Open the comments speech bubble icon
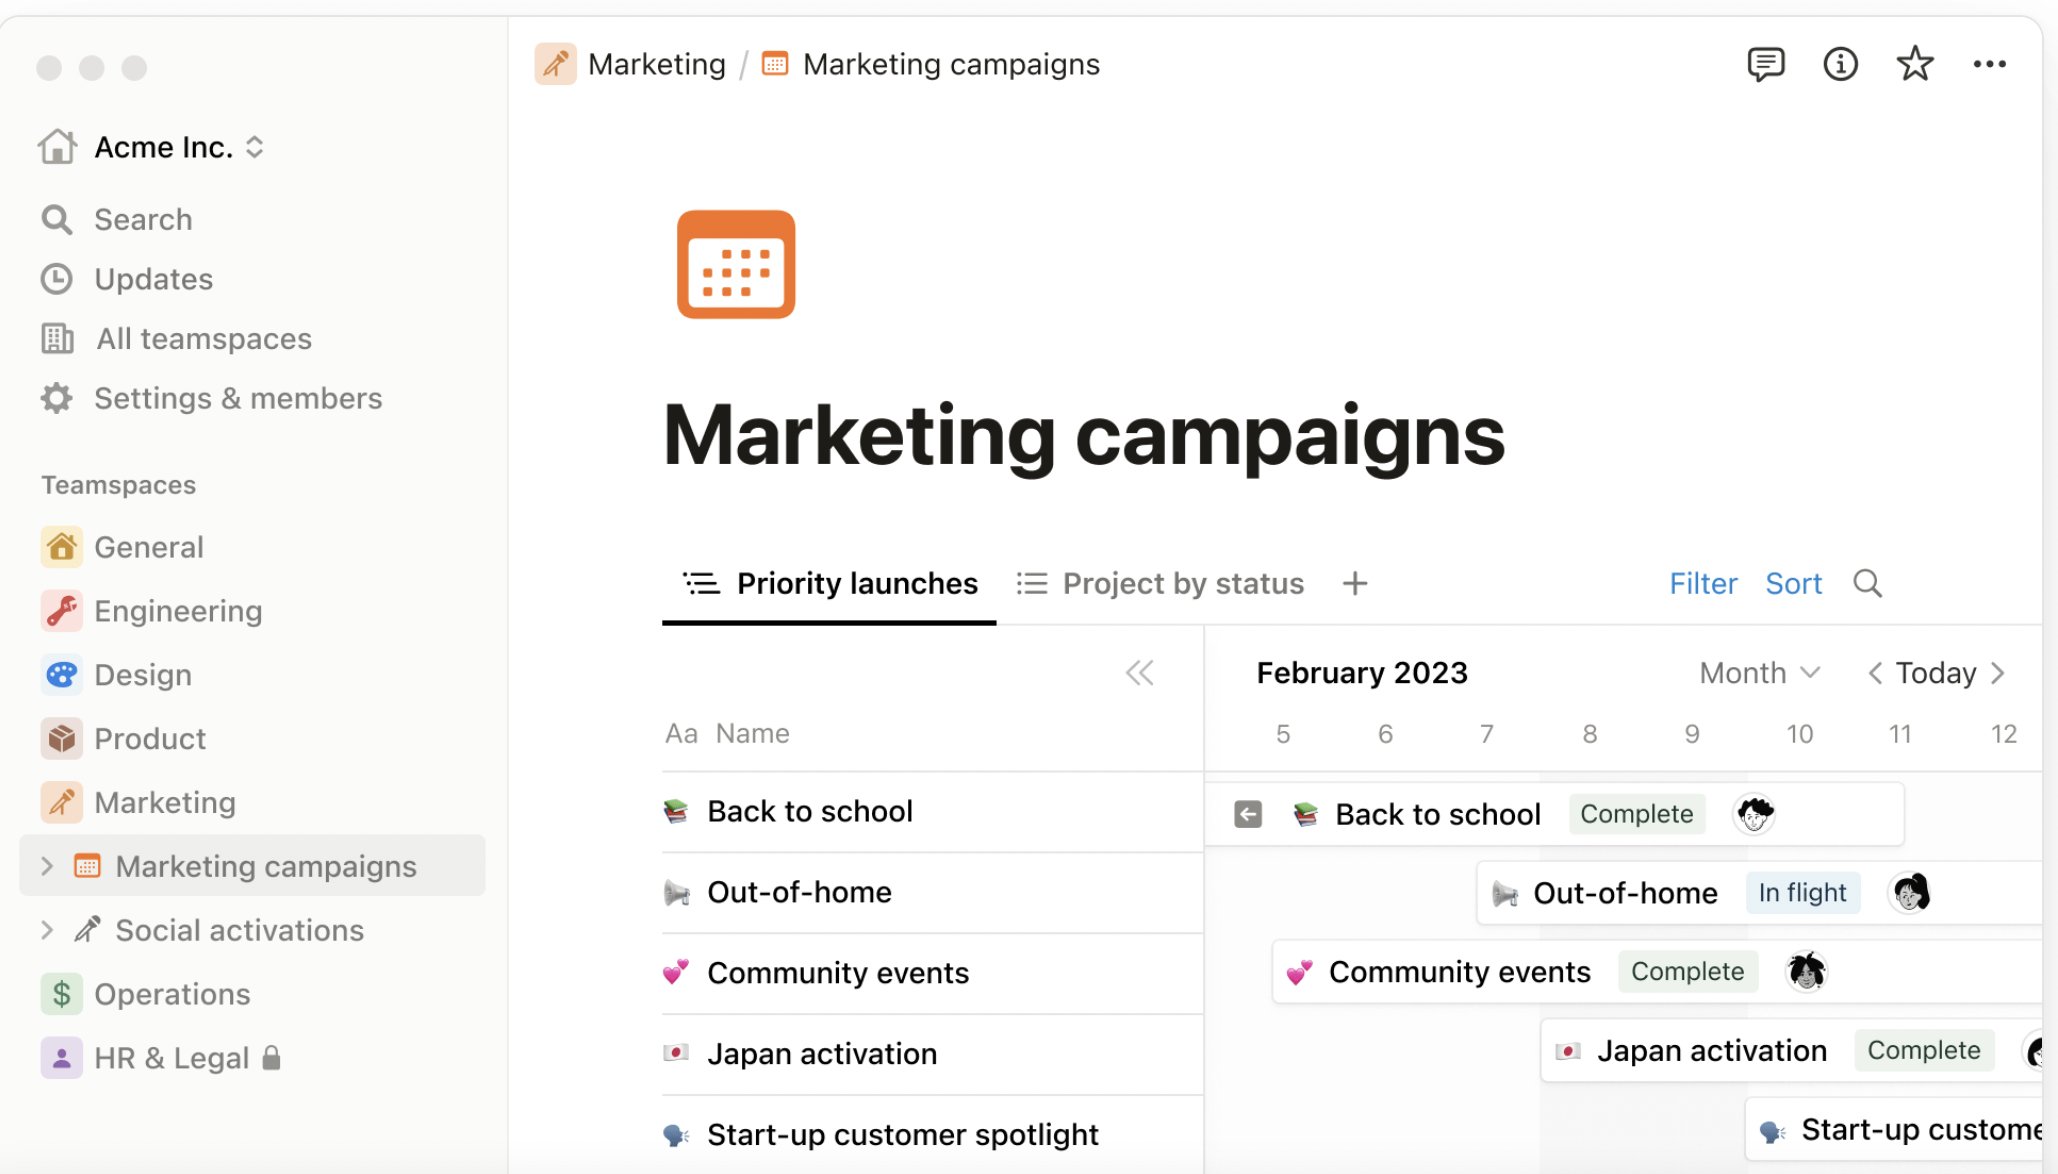The width and height of the screenshot is (2058, 1174). pyautogui.click(x=1765, y=64)
